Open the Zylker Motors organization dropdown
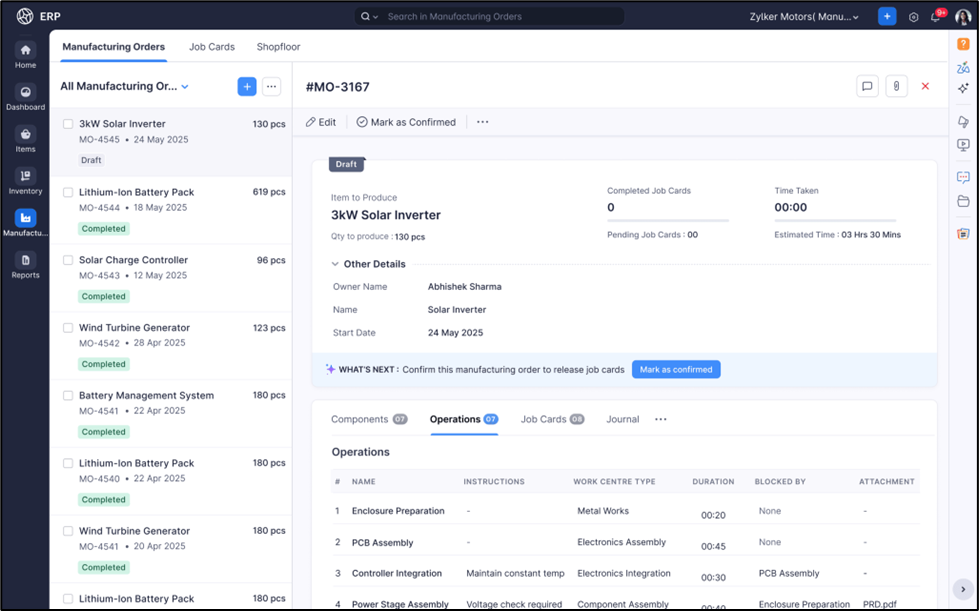The width and height of the screenshot is (979, 611). pyautogui.click(x=805, y=17)
